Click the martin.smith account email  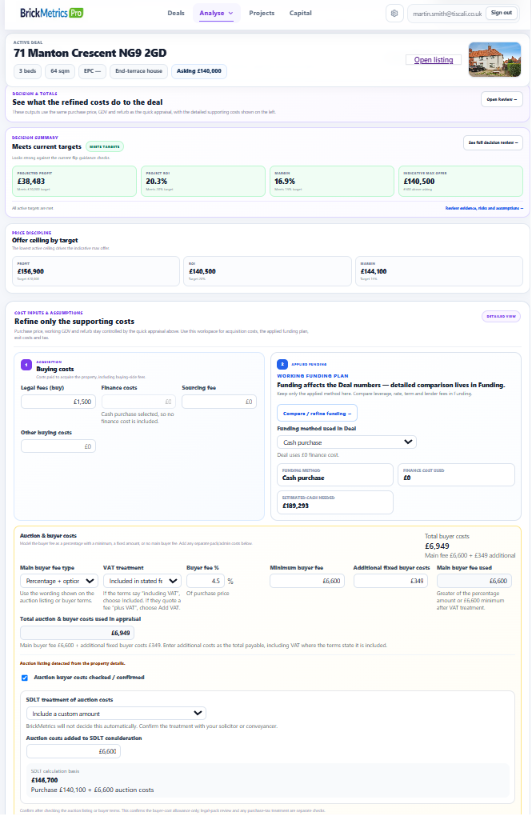tap(447, 14)
